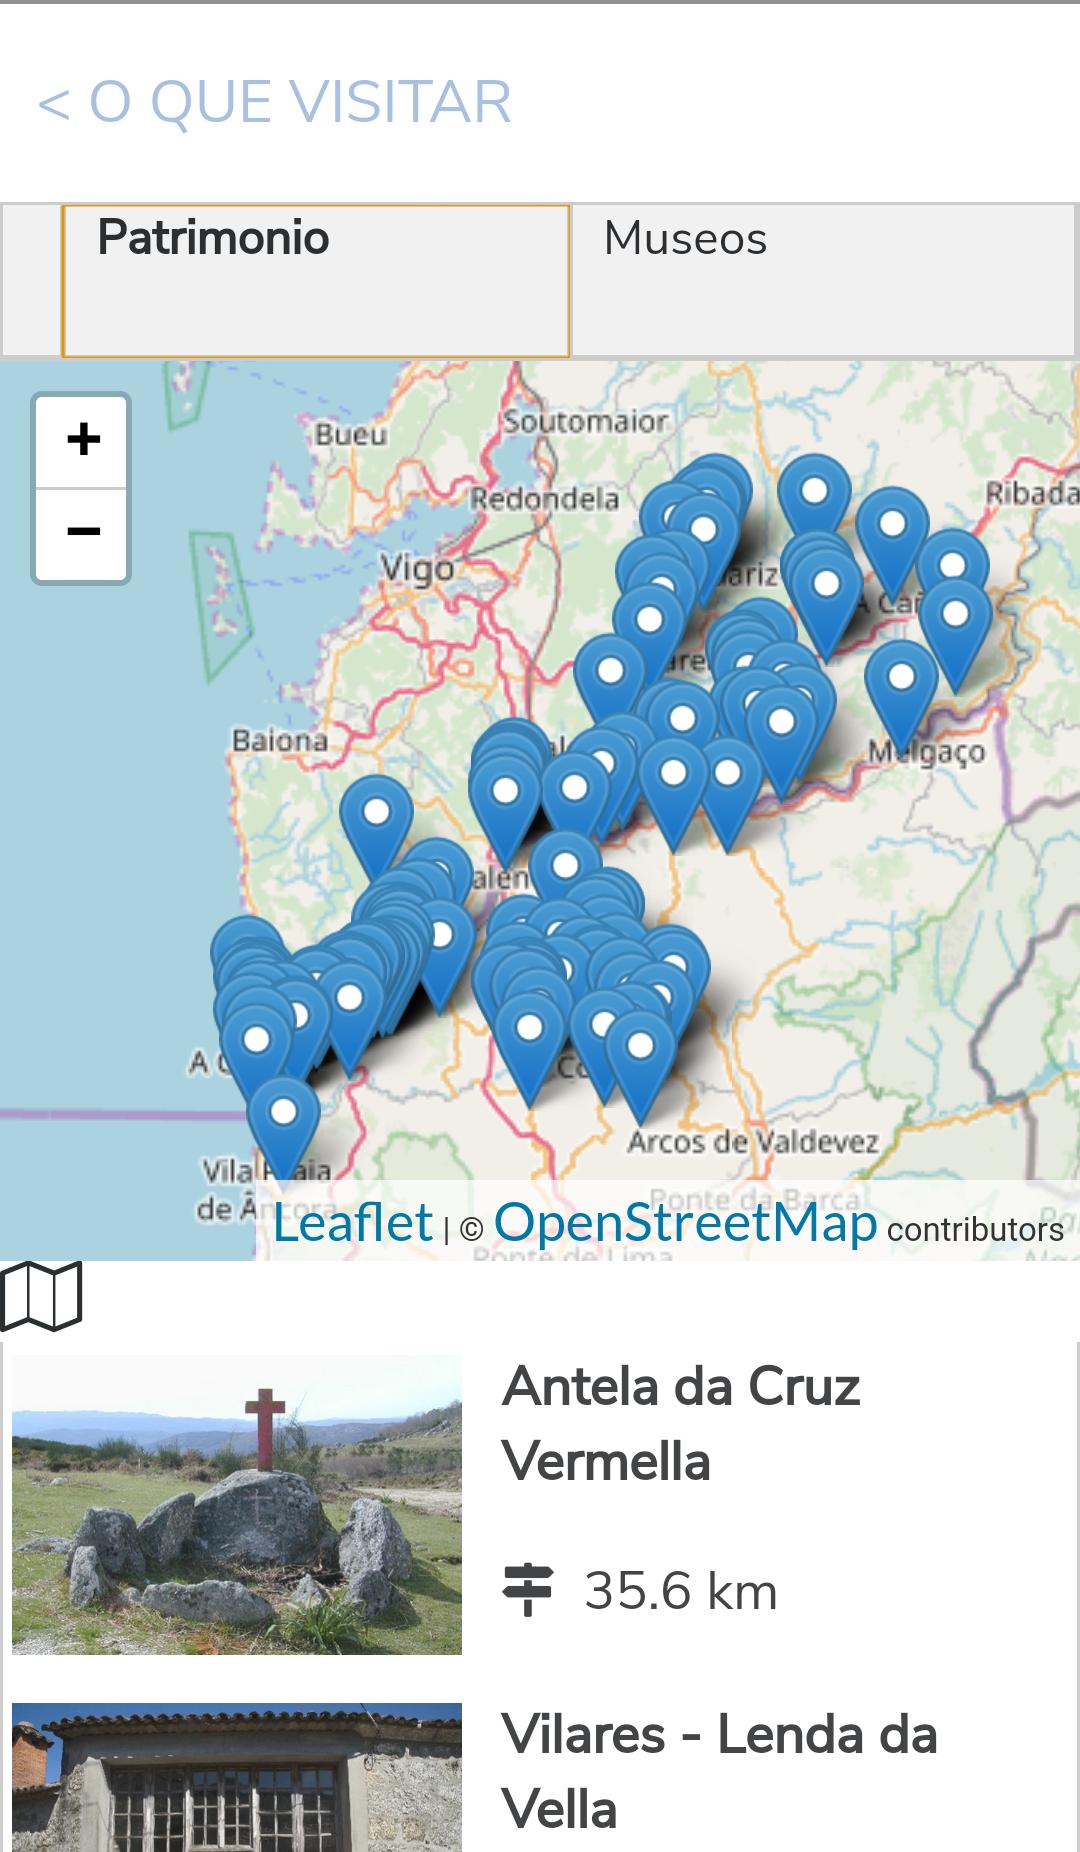Open 'Antela da Cruz Vermella' entry title

click(681, 1424)
